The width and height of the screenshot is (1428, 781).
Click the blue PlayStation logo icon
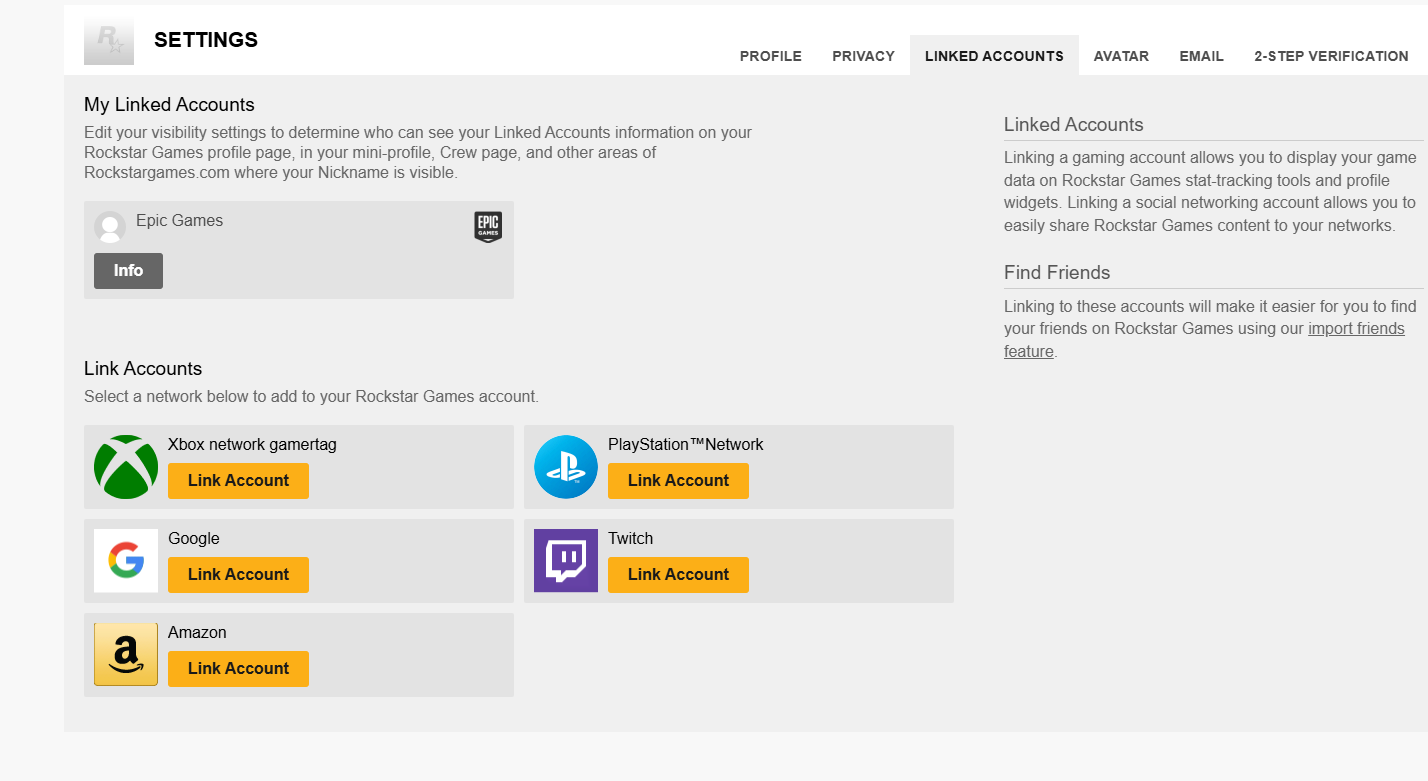[566, 467]
